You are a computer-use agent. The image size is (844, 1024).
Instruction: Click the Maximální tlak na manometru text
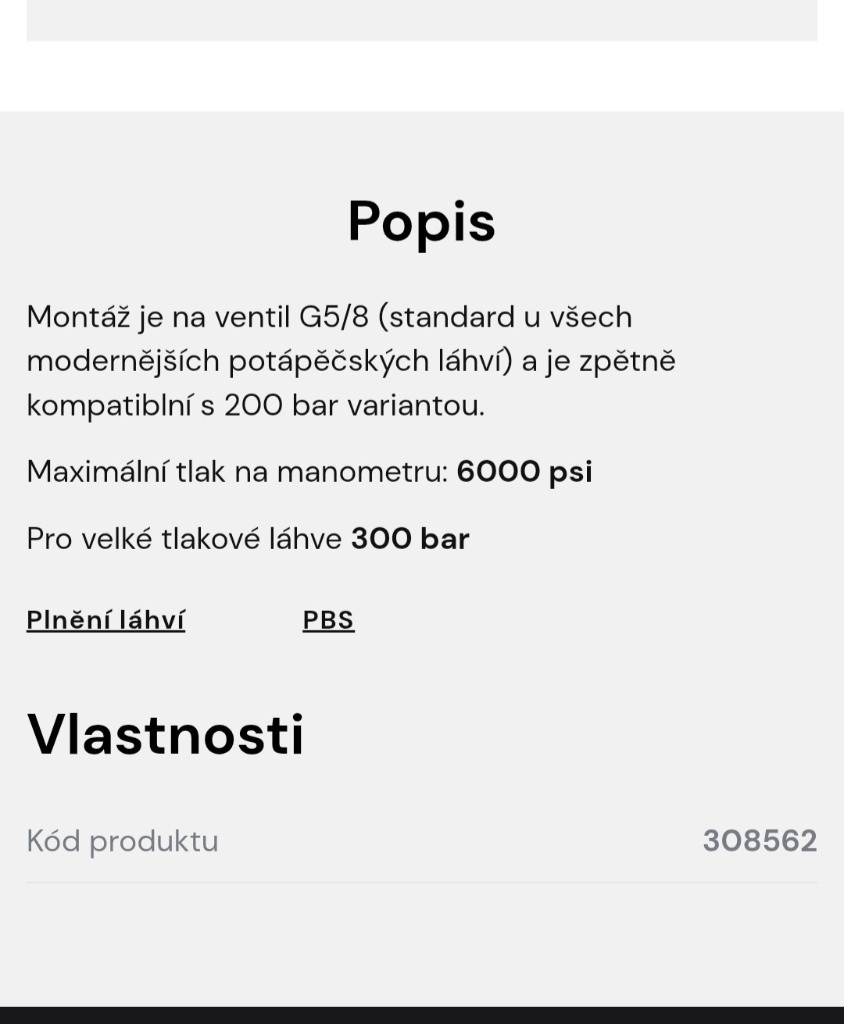click(x=237, y=471)
